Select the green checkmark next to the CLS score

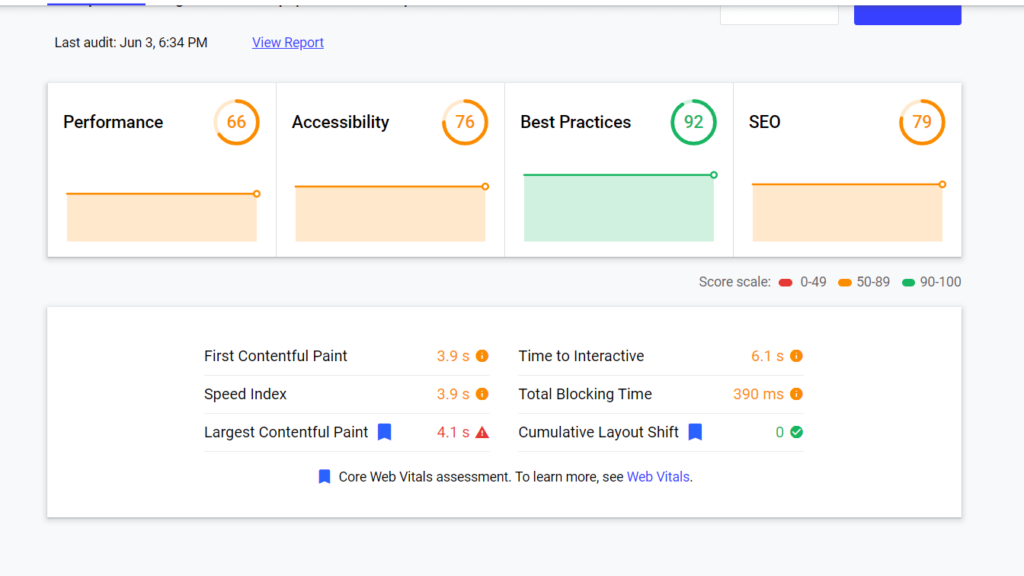[x=795, y=432]
